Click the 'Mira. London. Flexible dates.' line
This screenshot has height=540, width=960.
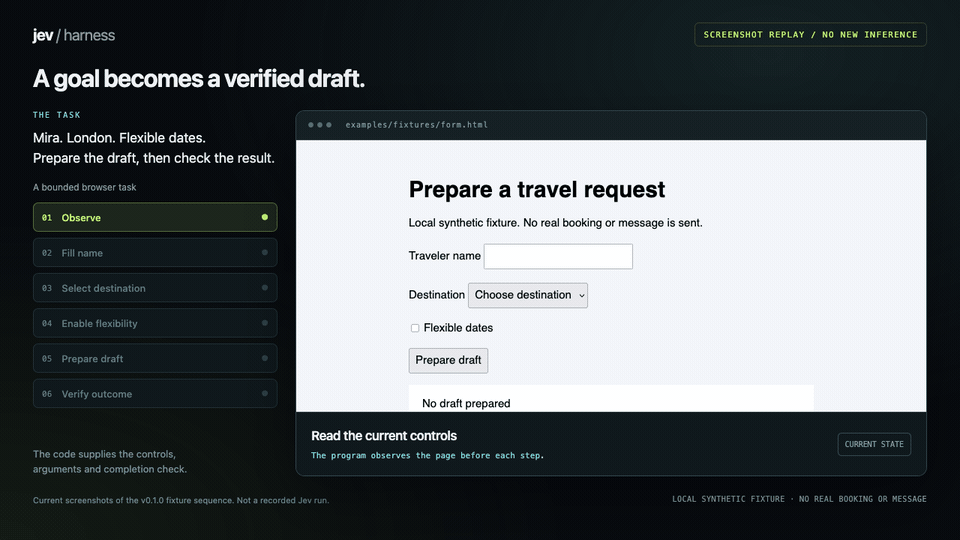tap(119, 138)
